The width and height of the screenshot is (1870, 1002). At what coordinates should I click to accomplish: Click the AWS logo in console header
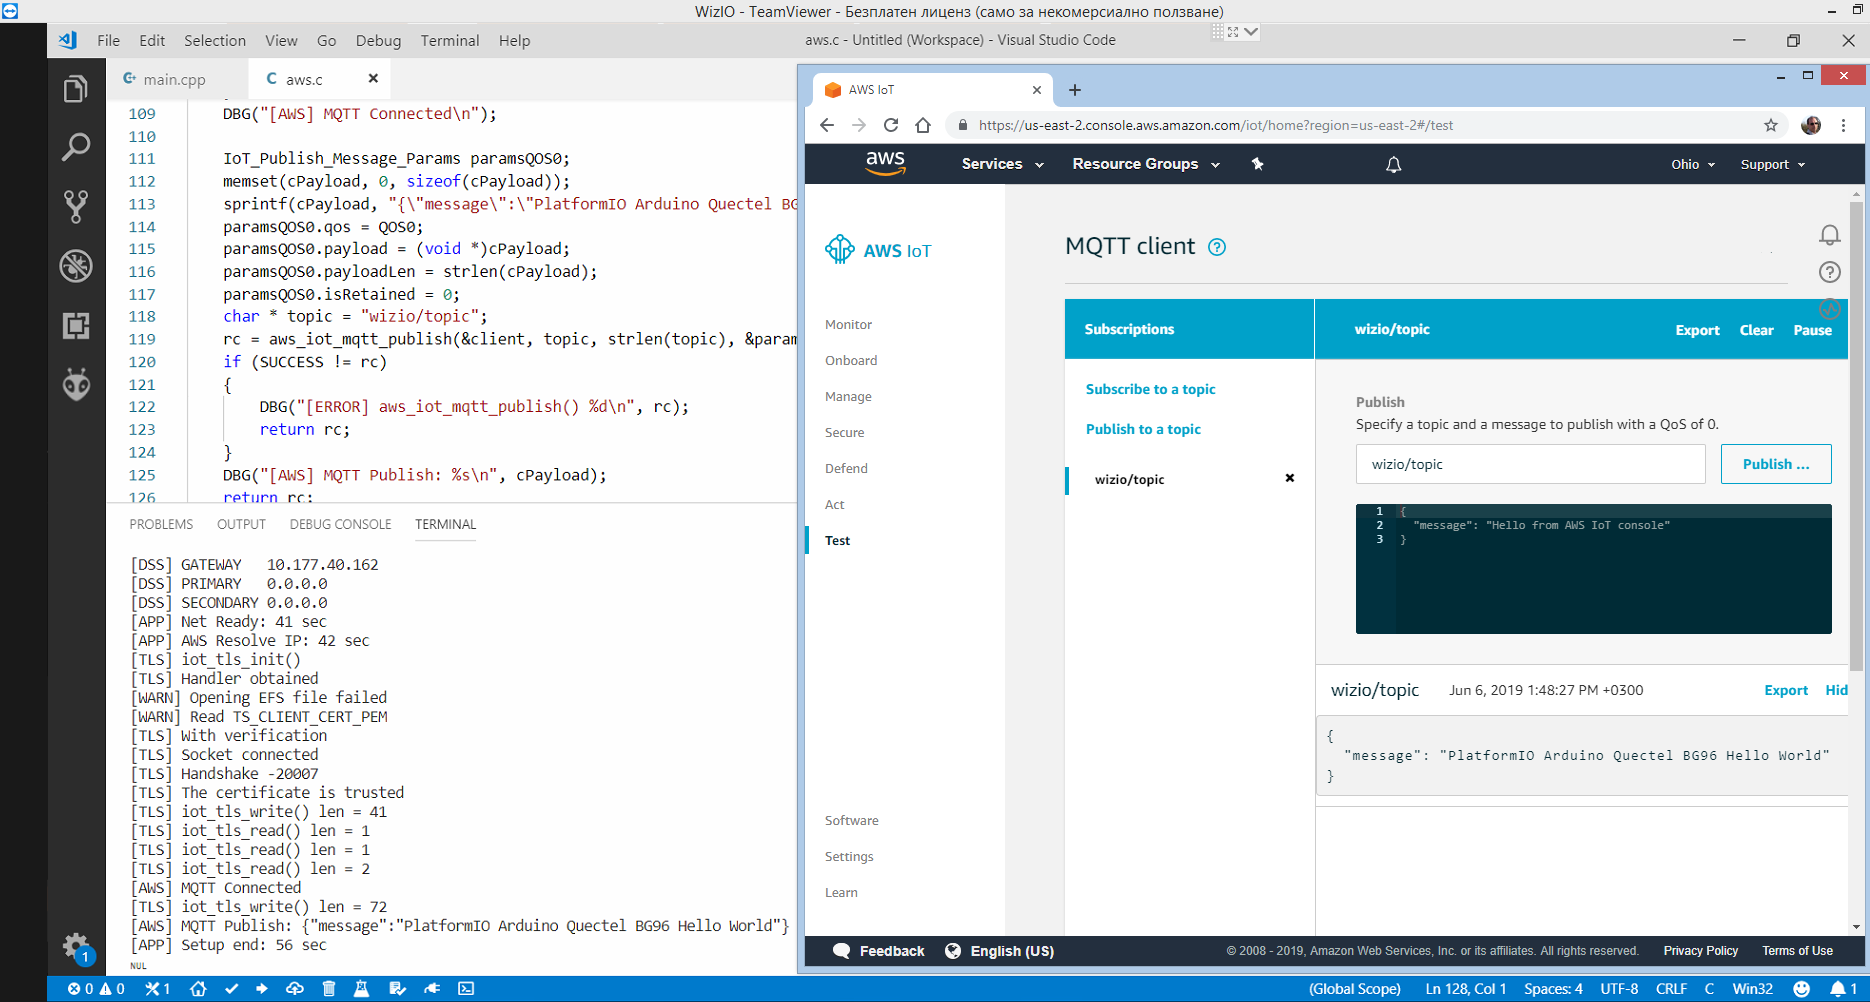pyautogui.click(x=885, y=163)
